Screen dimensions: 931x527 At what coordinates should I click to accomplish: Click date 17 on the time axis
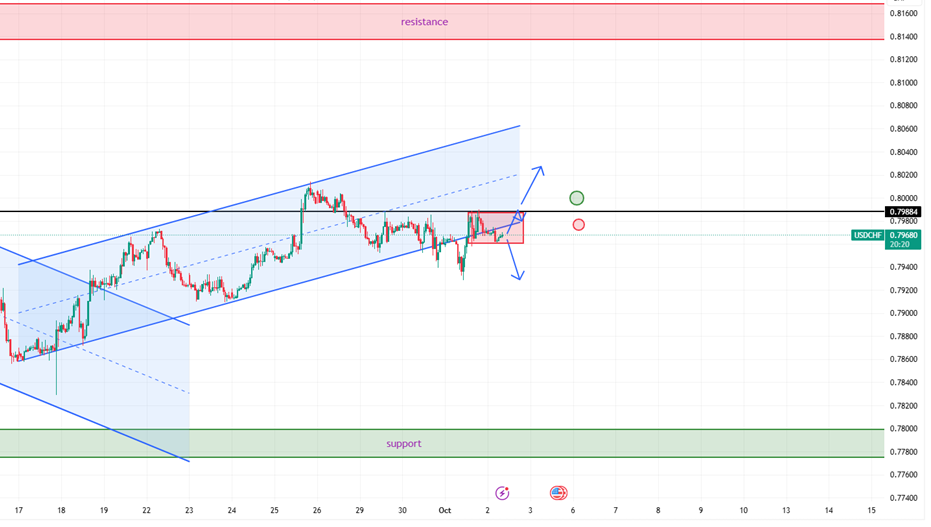[x=18, y=510]
